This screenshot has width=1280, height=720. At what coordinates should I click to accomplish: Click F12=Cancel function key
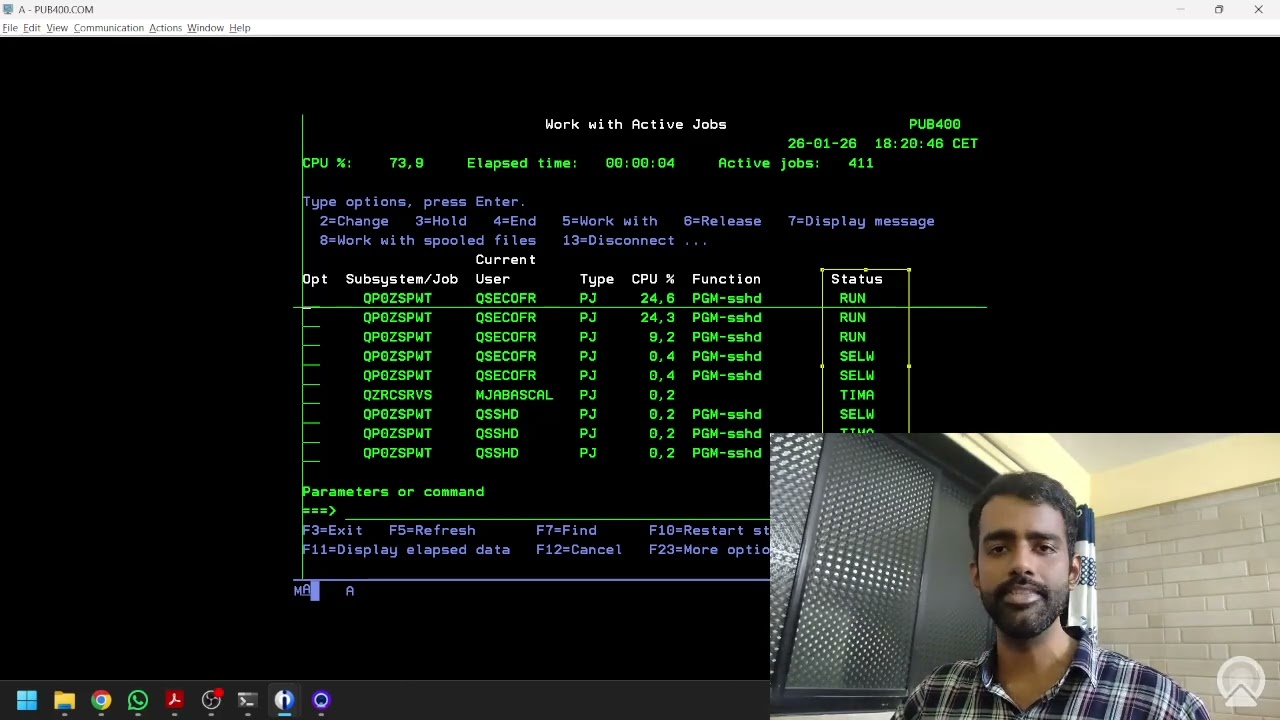click(x=579, y=550)
